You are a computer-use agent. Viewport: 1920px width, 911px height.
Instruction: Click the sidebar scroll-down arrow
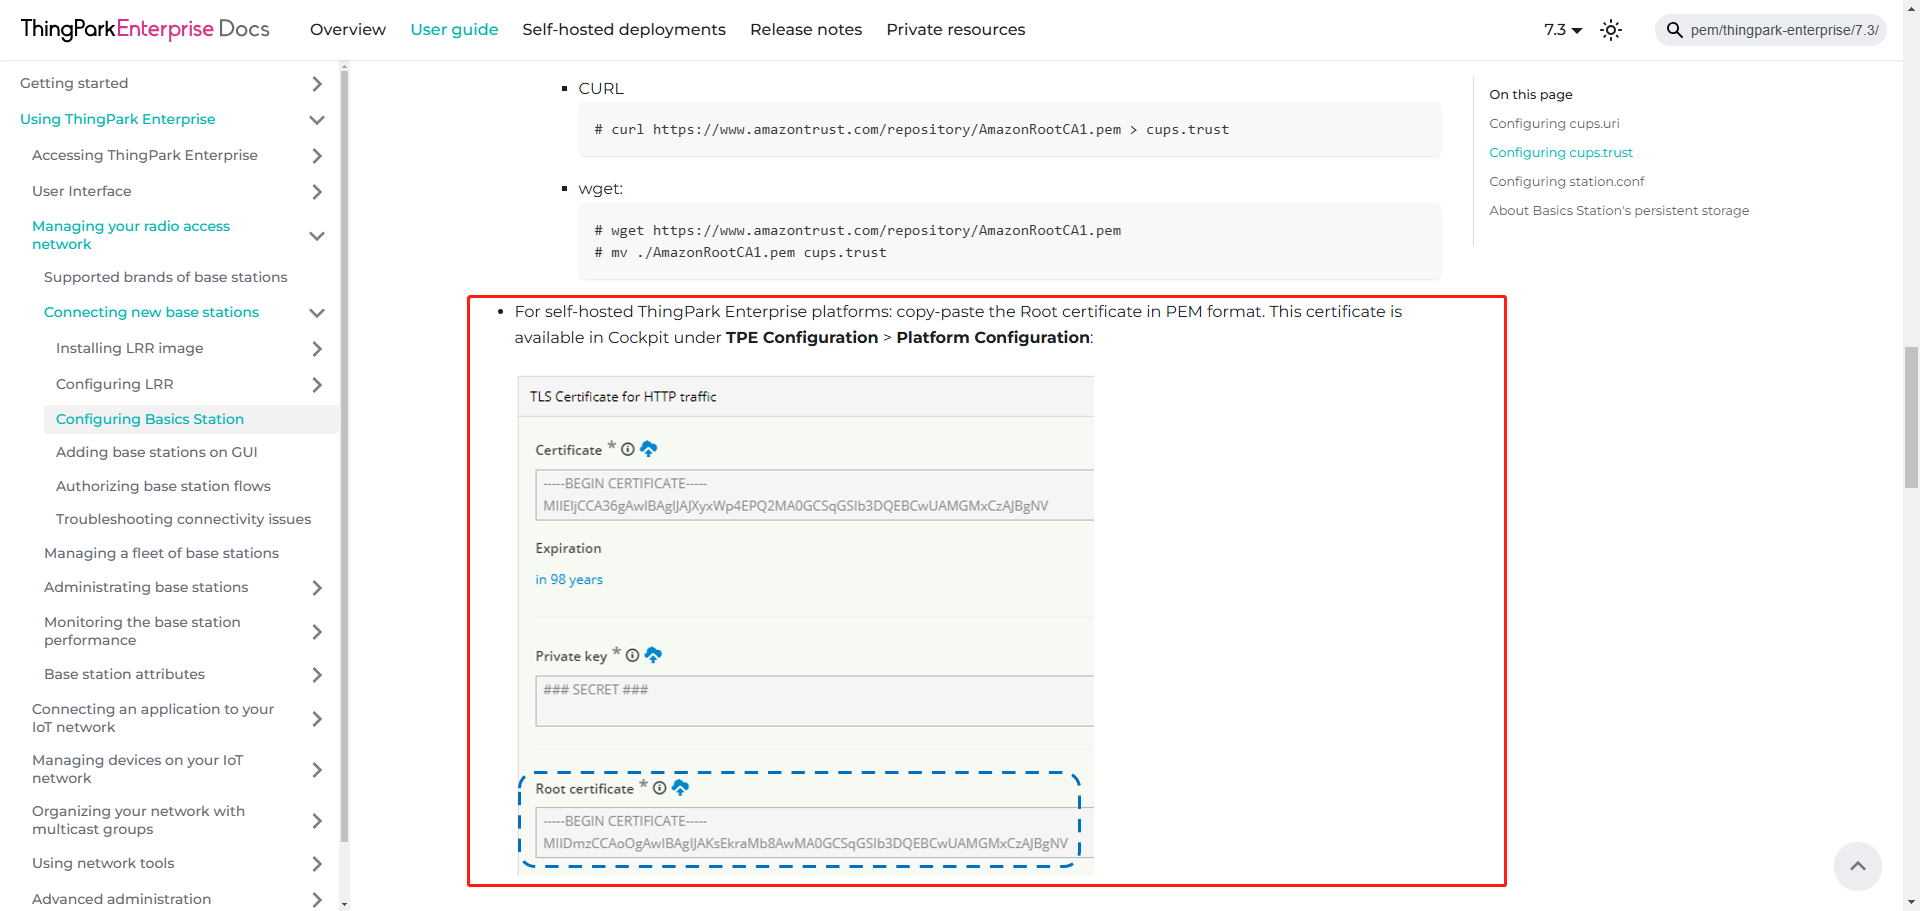point(344,904)
